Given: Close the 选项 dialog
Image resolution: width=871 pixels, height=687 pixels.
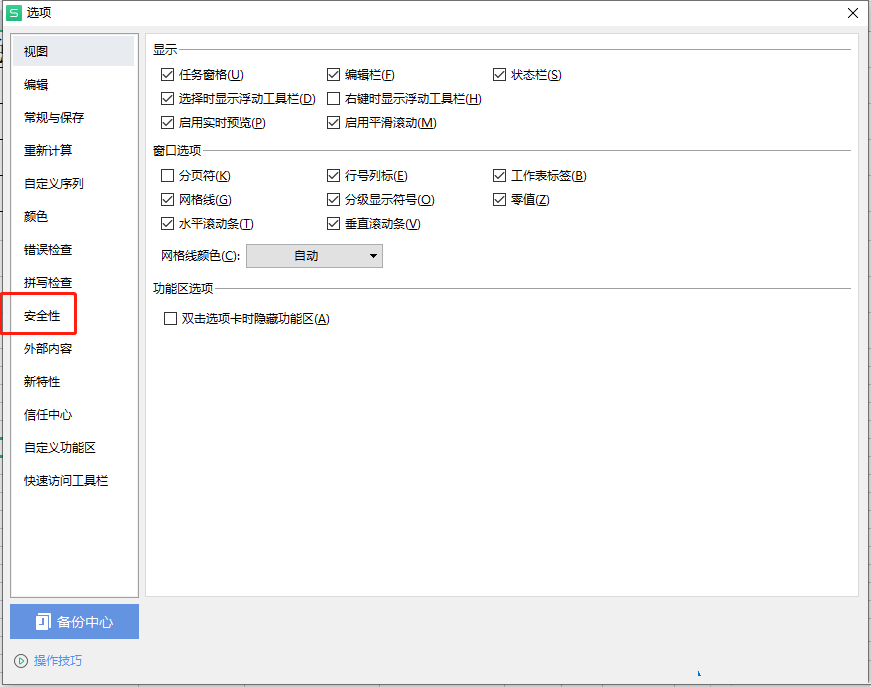Looking at the screenshot, I should point(853,13).
